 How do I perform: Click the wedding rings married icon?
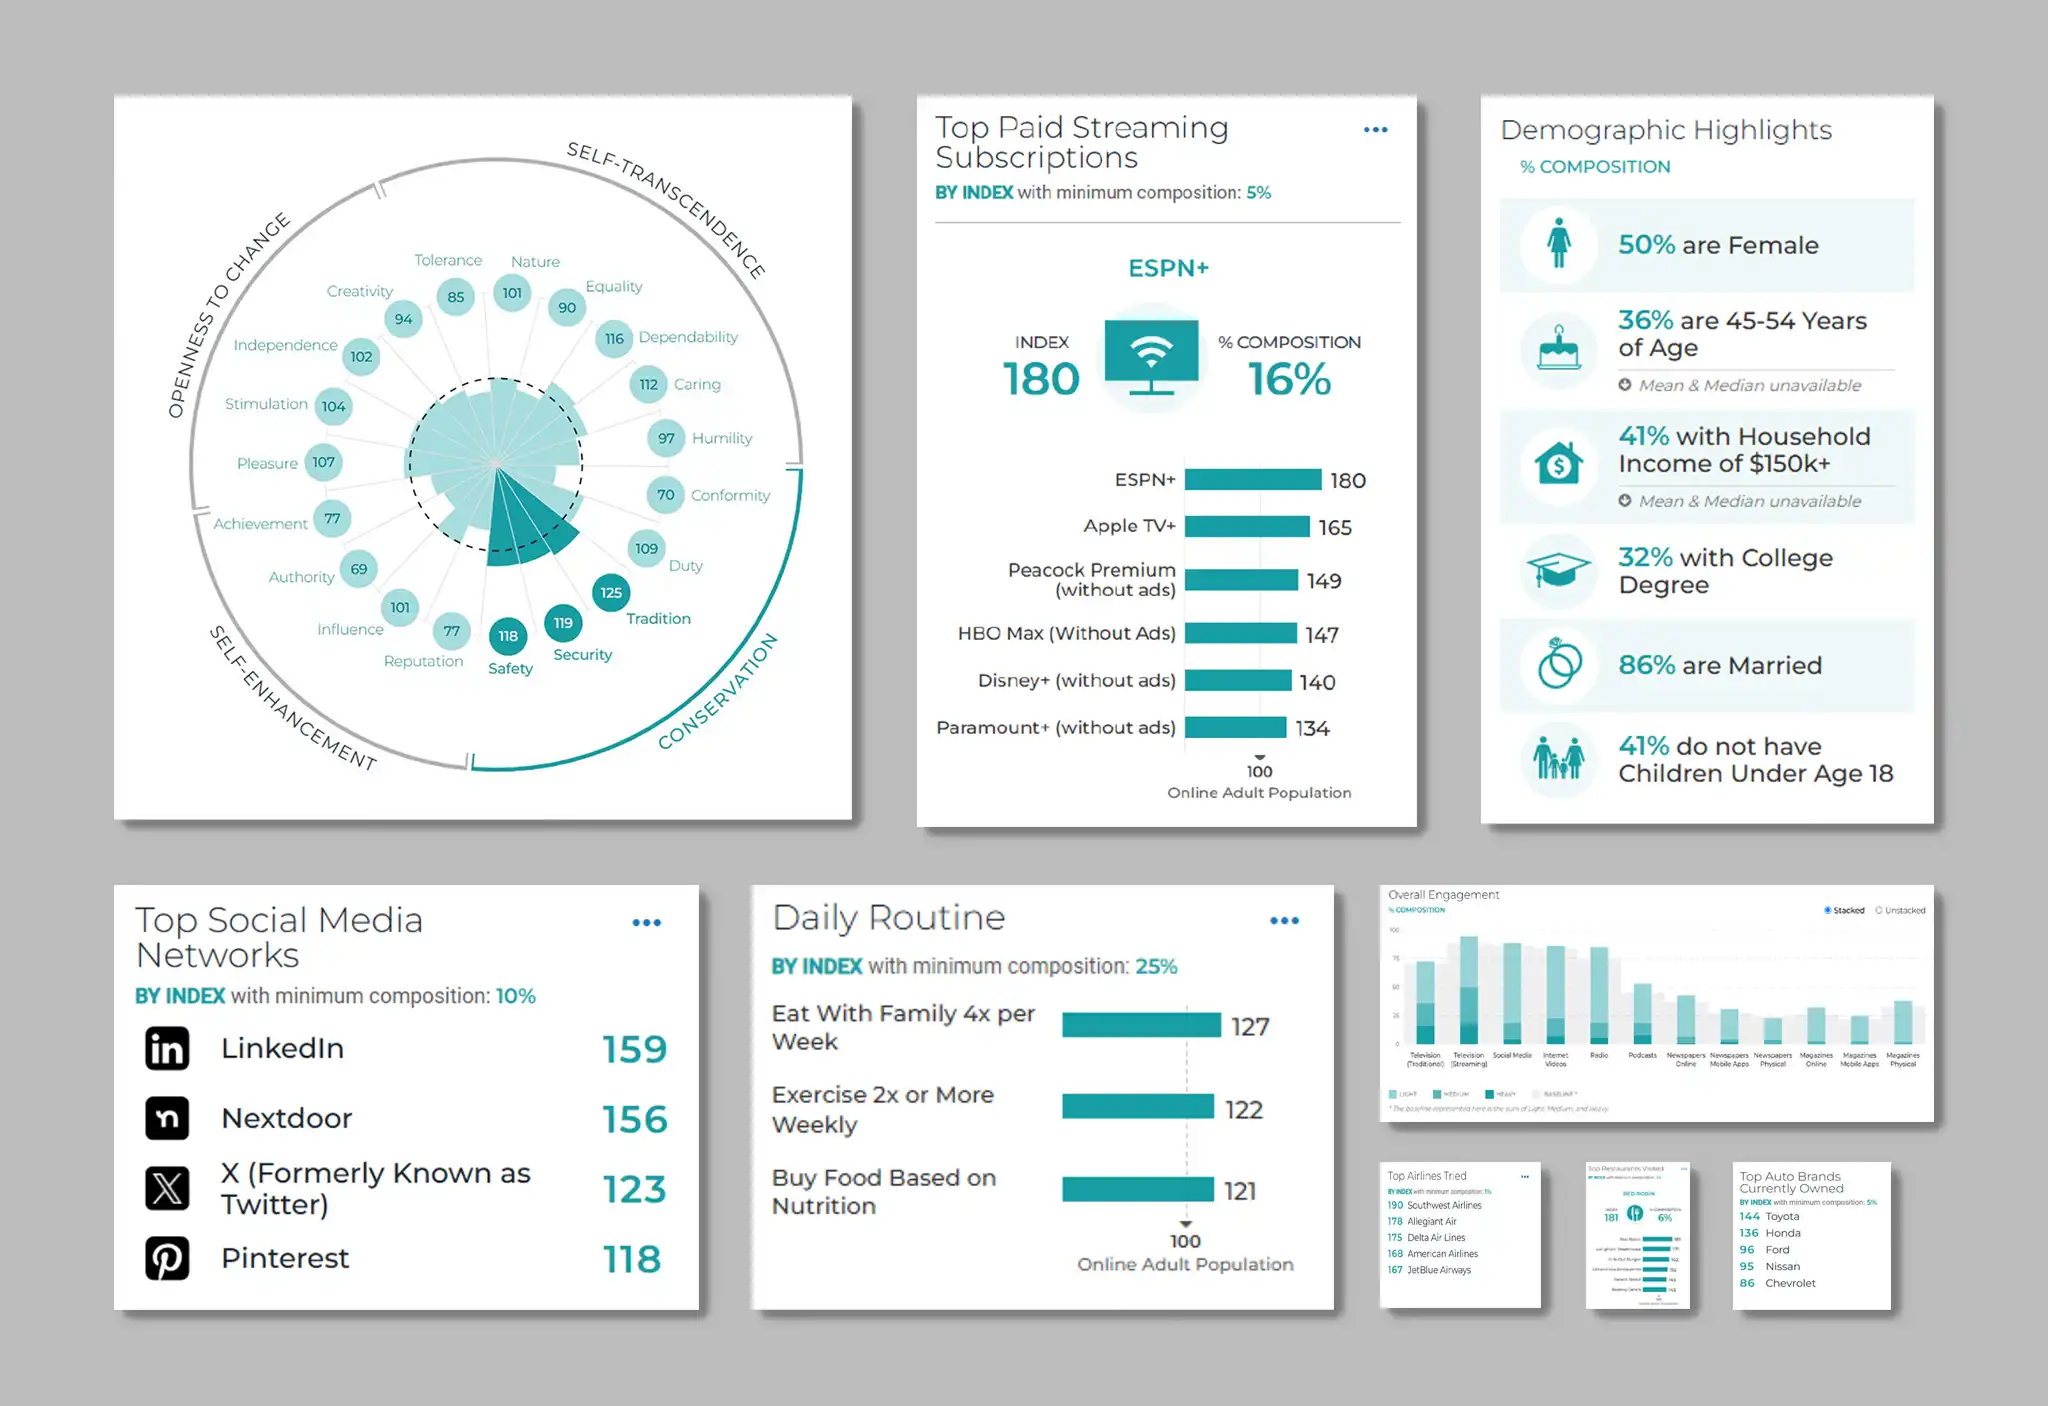[x=1559, y=664]
